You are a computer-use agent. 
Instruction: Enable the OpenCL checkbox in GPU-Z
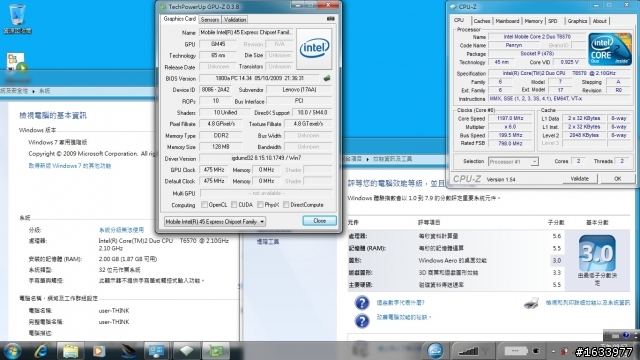tap(204, 204)
